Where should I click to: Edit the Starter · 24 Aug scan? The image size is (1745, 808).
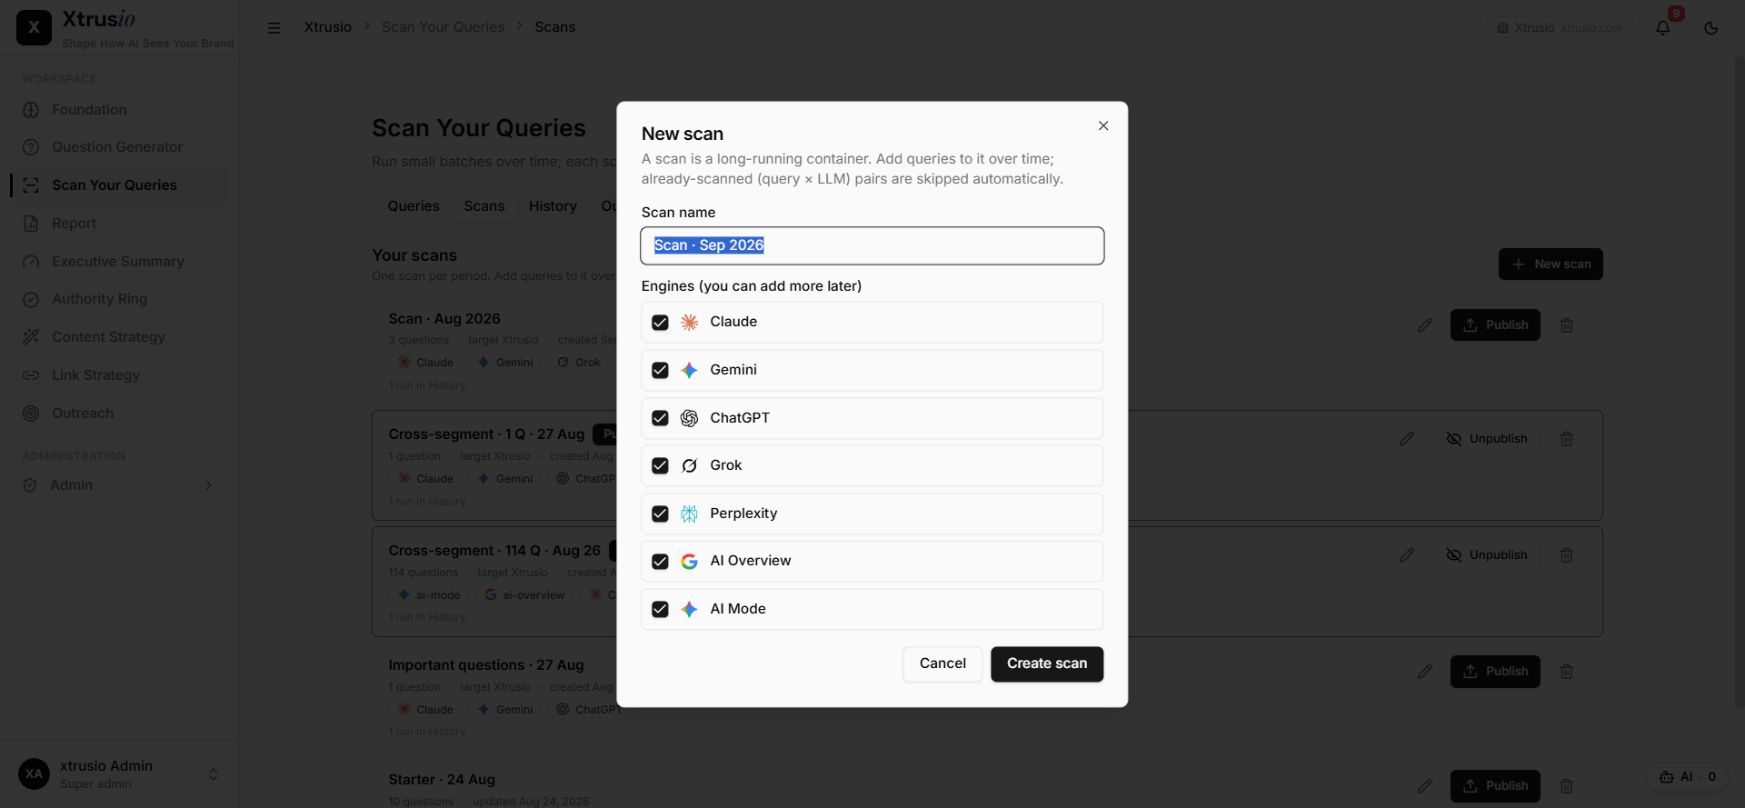click(1424, 786)
